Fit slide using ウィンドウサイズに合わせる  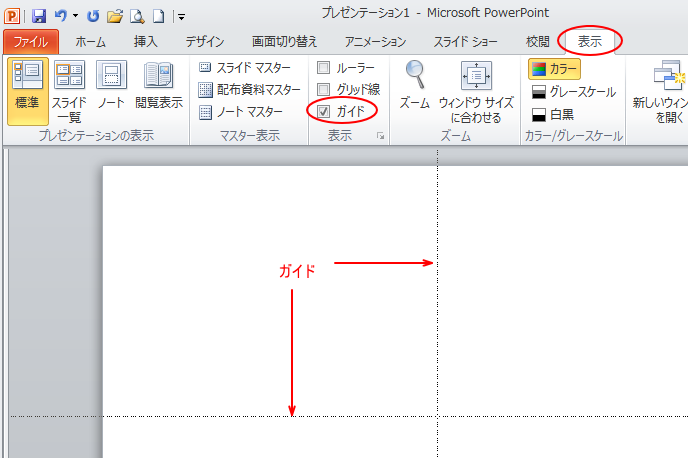pyautogui.click(x=475, y=91)
